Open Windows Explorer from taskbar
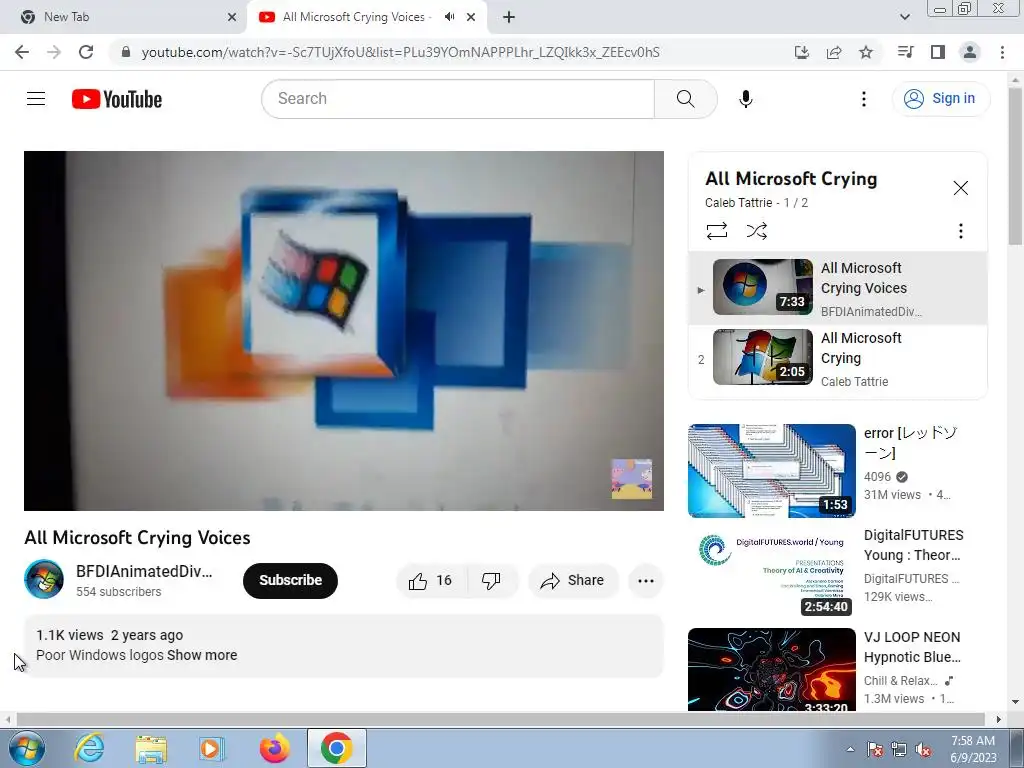Viewport: 1024px width, 768px height. (151, 748)
